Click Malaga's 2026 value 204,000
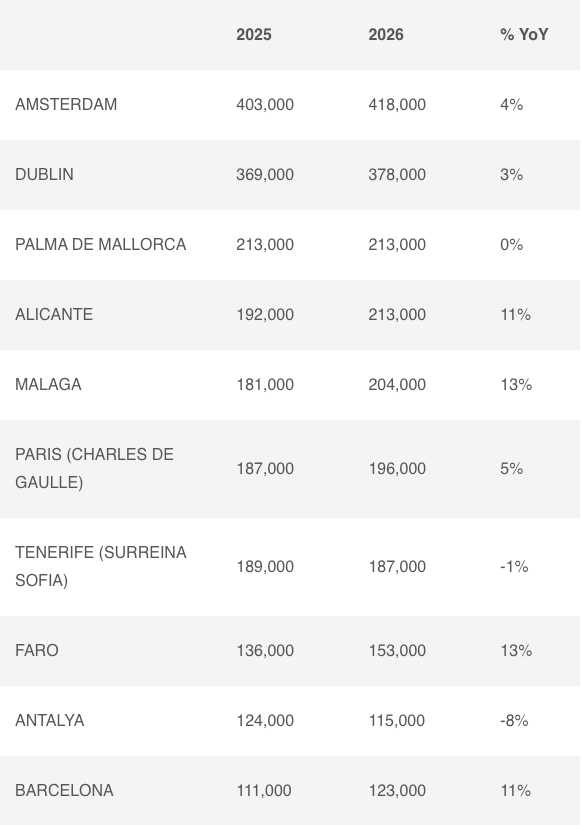The width and height of the screenshot is (581, 825). tap(397, 384)
